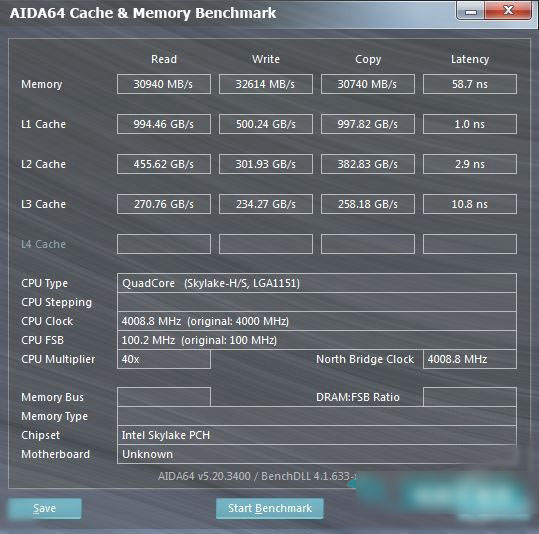Click the greyed L4 Cache label
The height and width of the screenshot is (534, 539).
[43, 244]
